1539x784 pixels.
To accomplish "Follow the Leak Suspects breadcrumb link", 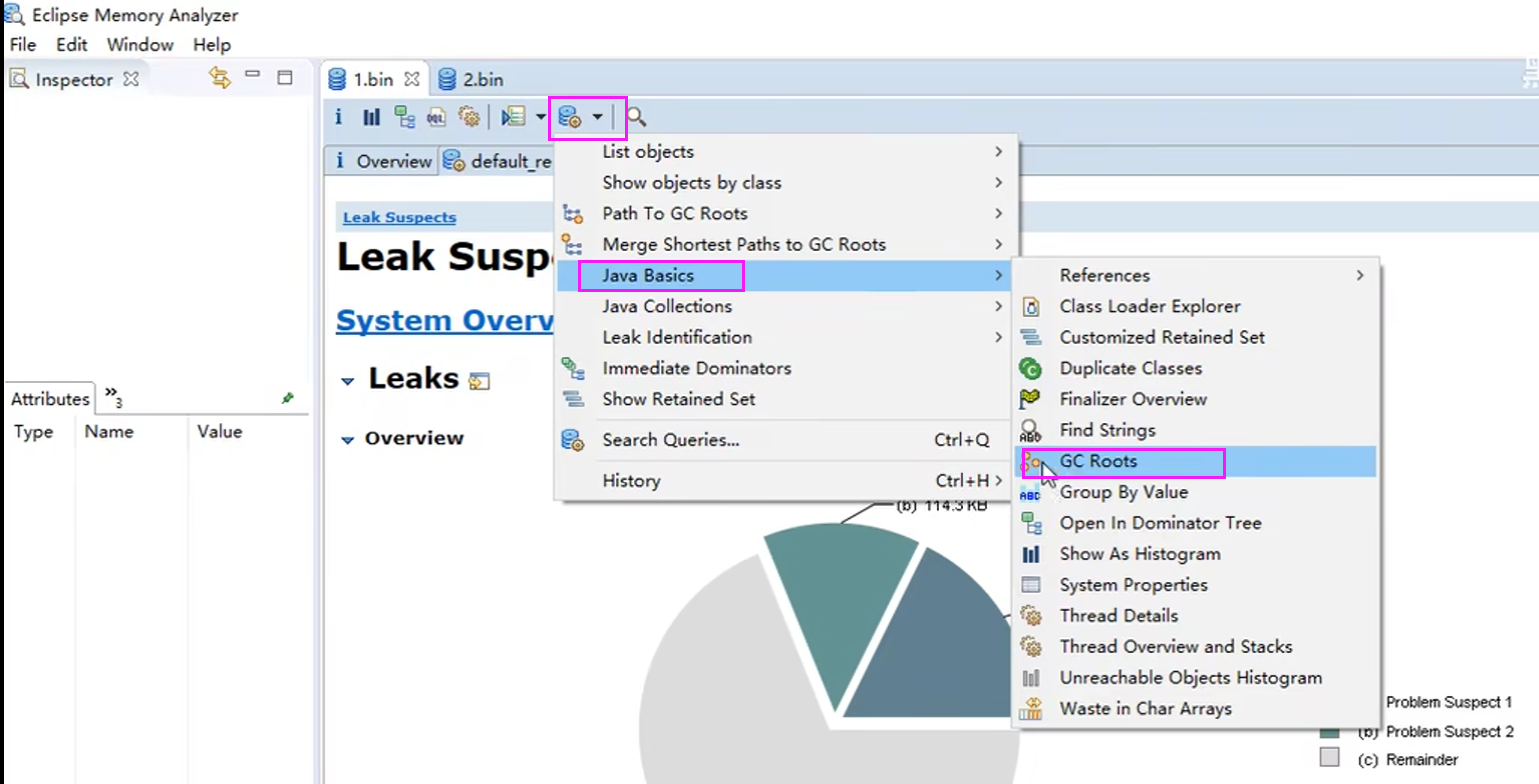I will click(399, 217).
